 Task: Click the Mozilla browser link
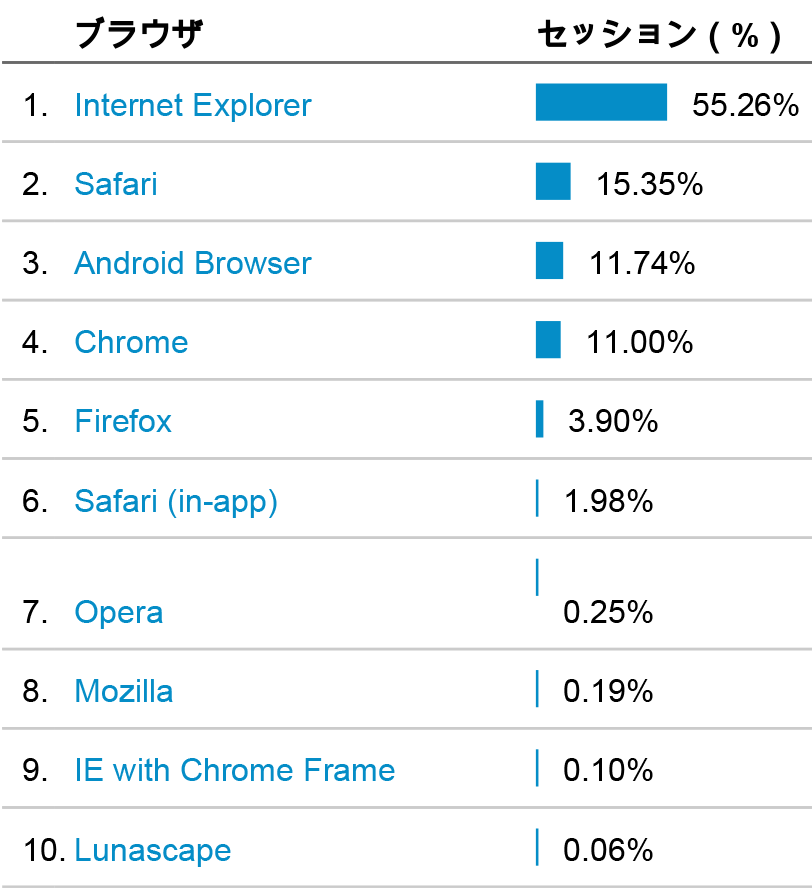pyautogui.click(x=123, y=691)
